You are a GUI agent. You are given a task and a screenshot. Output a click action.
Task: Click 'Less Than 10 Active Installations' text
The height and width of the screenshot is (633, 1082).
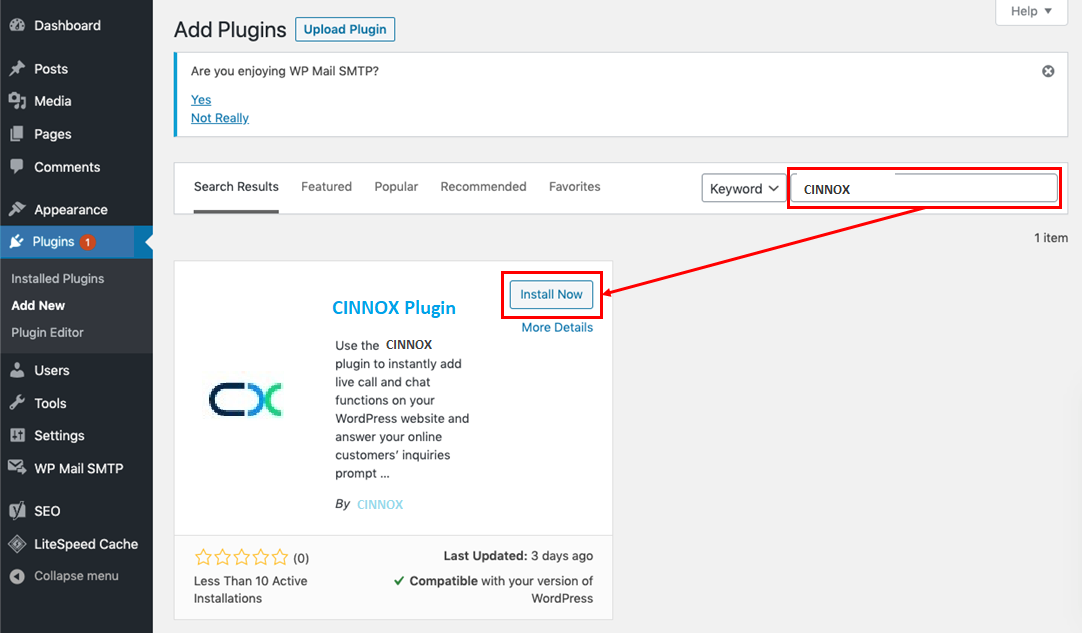click(x=250, y=590)
